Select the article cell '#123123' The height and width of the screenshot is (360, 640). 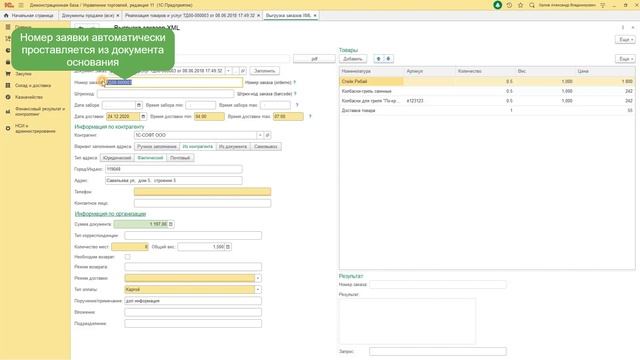[415, 101]
